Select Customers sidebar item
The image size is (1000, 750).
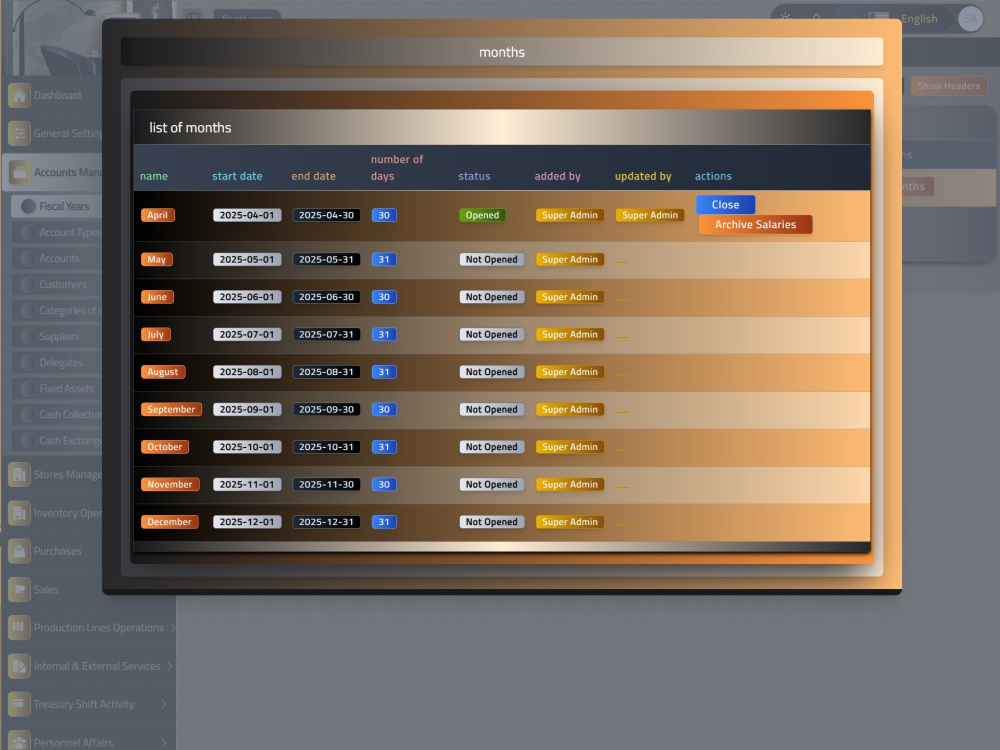(x=57, y=284)
